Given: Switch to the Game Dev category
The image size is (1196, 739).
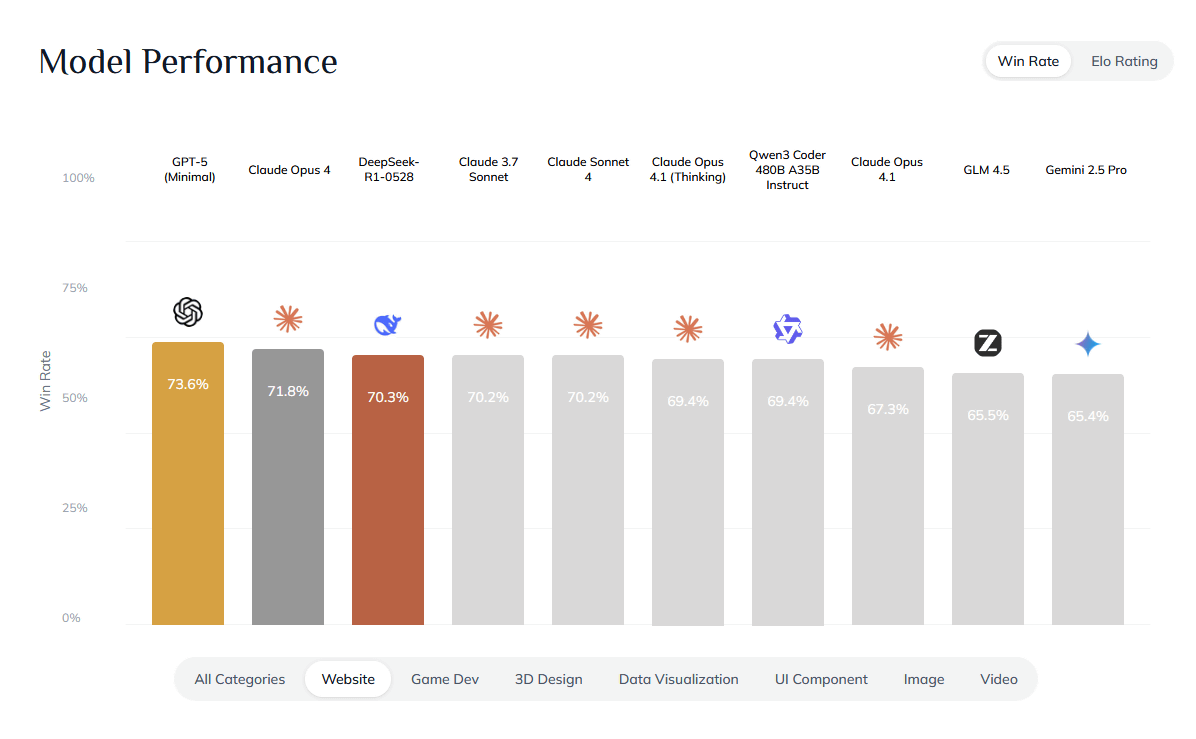Looking at the screenshot, I should point(445,679).
